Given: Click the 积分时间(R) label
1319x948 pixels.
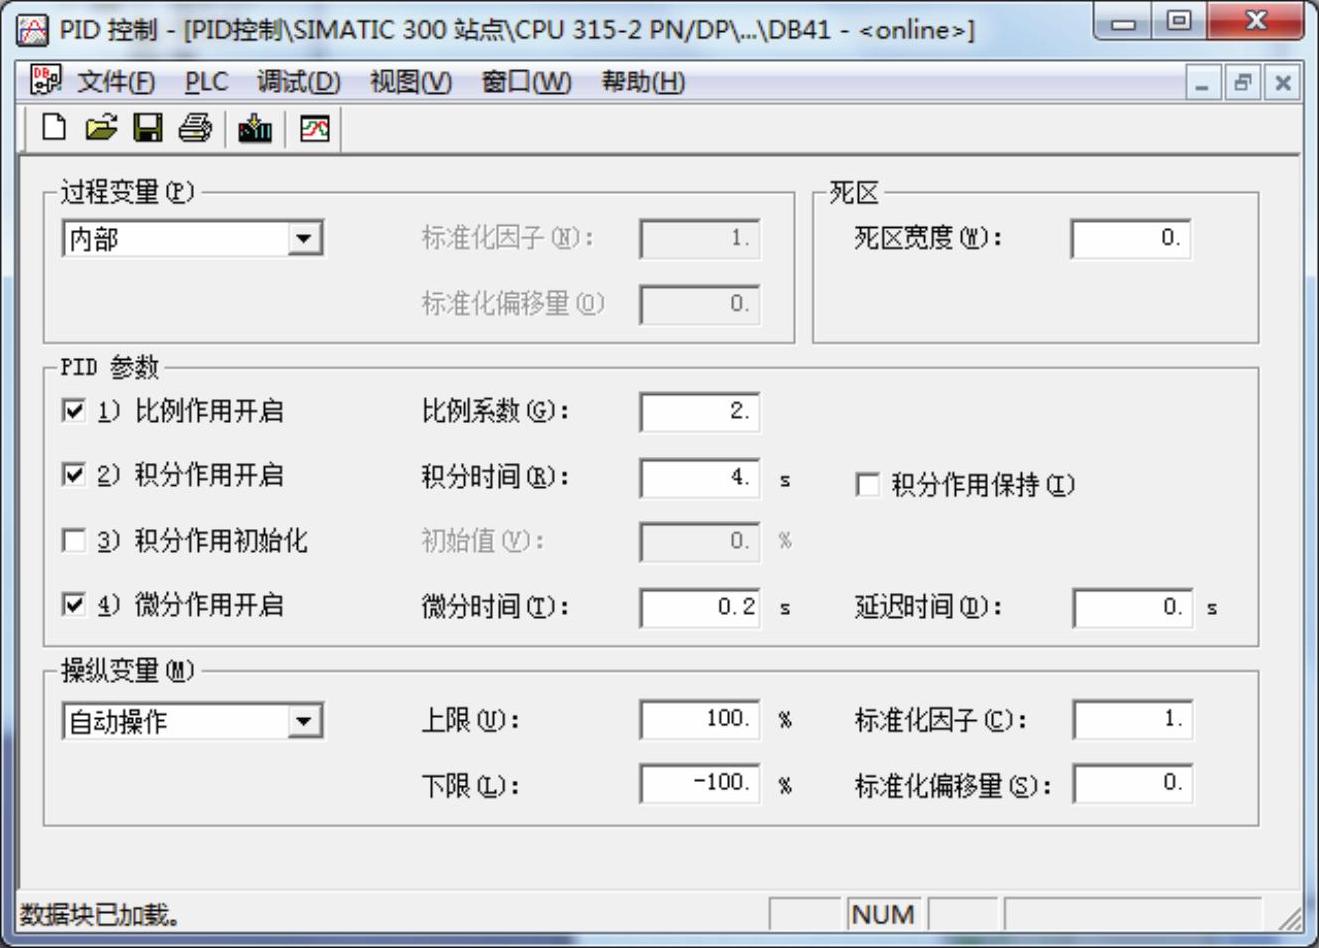Looking at the screenshot, I should pyautogui.click(x=495, y=477).
